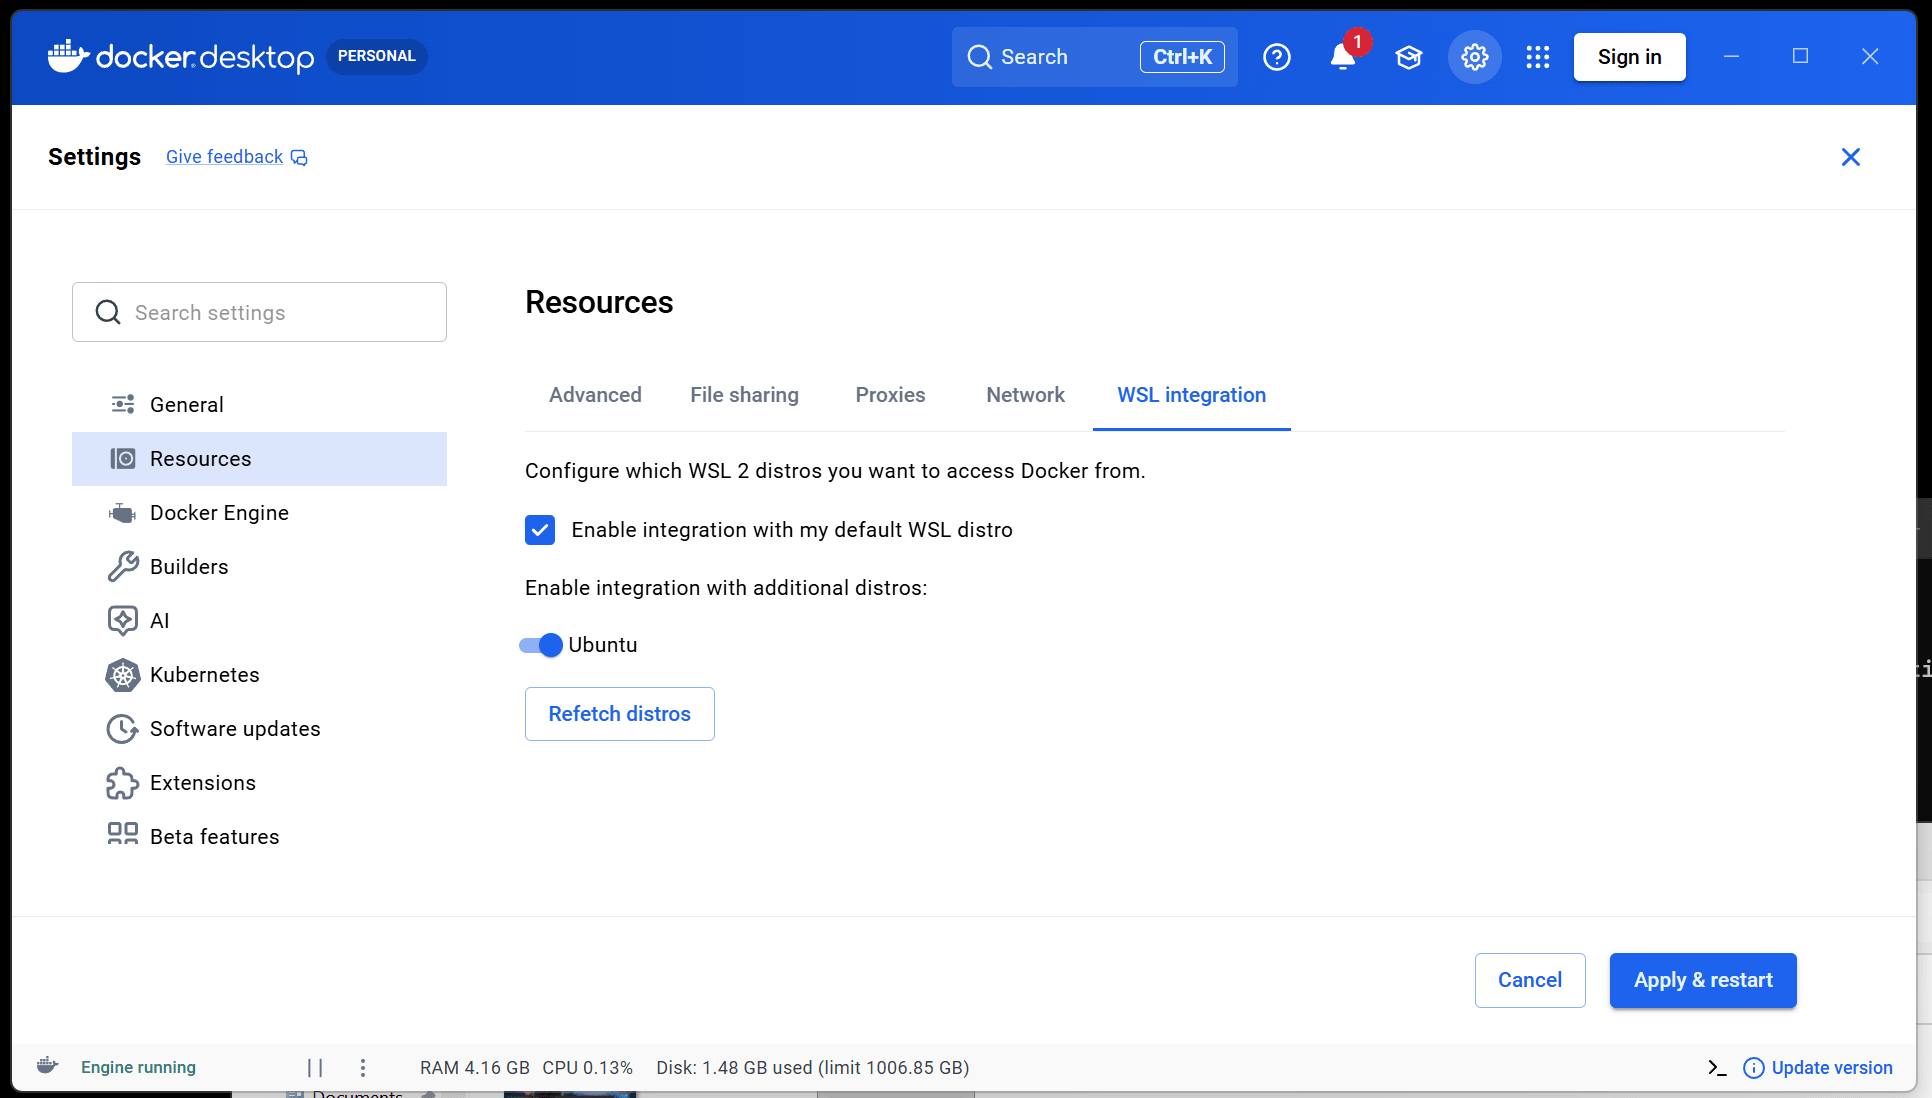Image resolution: width=1932 pixels, height=1098 pixels.
Task: Click the Docker whale logo in the header
Action: 68,56
